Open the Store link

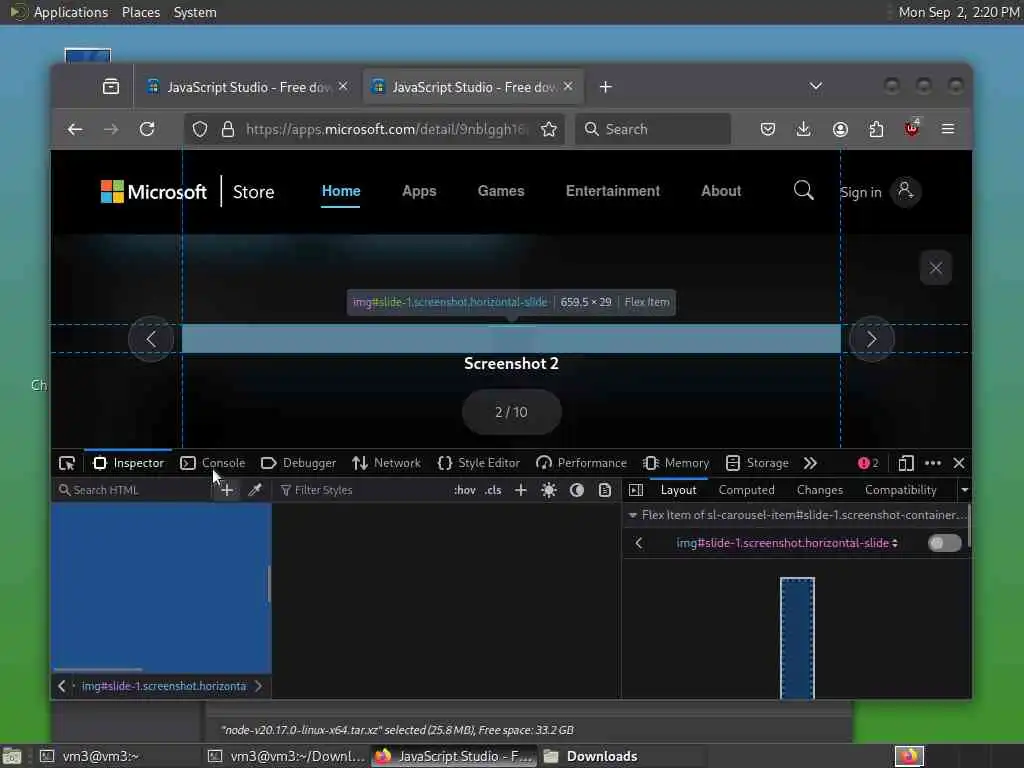[x=253, y=192]
